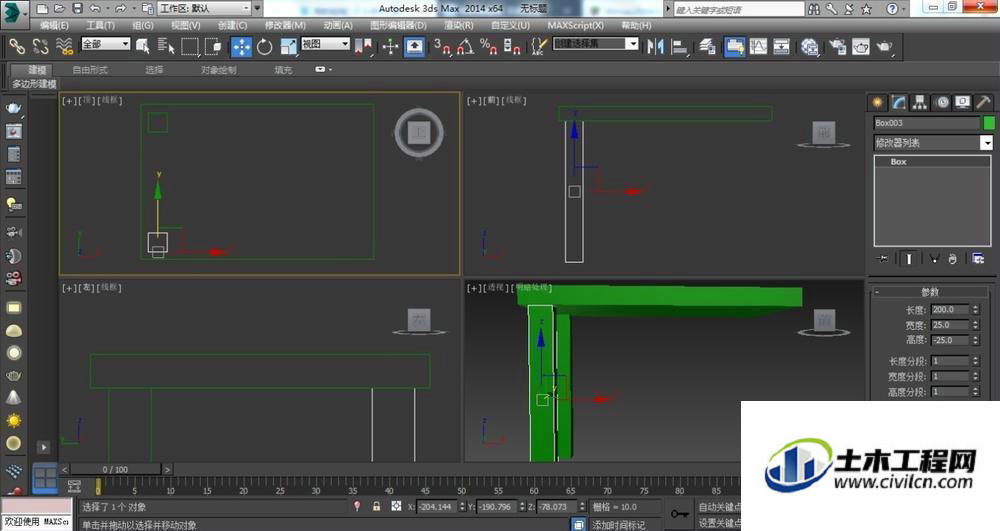Toggle the 3D Snaps magnet icon
1000x531 pixels.
point(442,47)
